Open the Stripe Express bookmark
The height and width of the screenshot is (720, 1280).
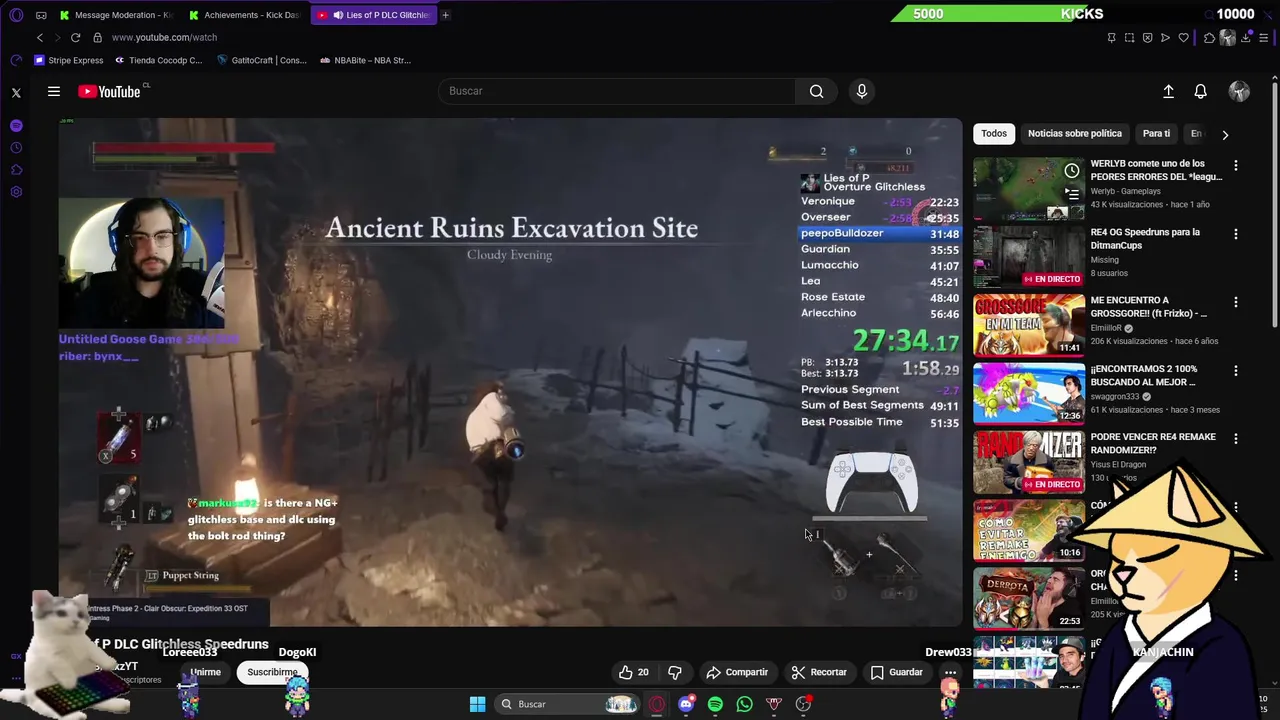click(69, 60)
